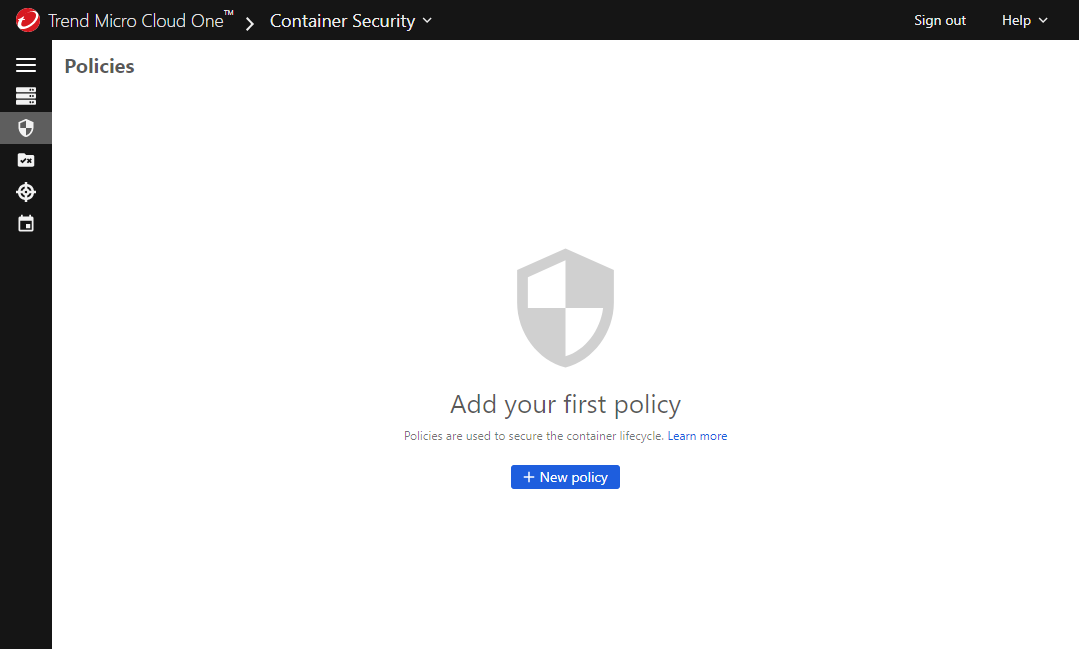Expand the chevron arrow next to Help
The image size is (1079, 649).
pos(1044,20)
